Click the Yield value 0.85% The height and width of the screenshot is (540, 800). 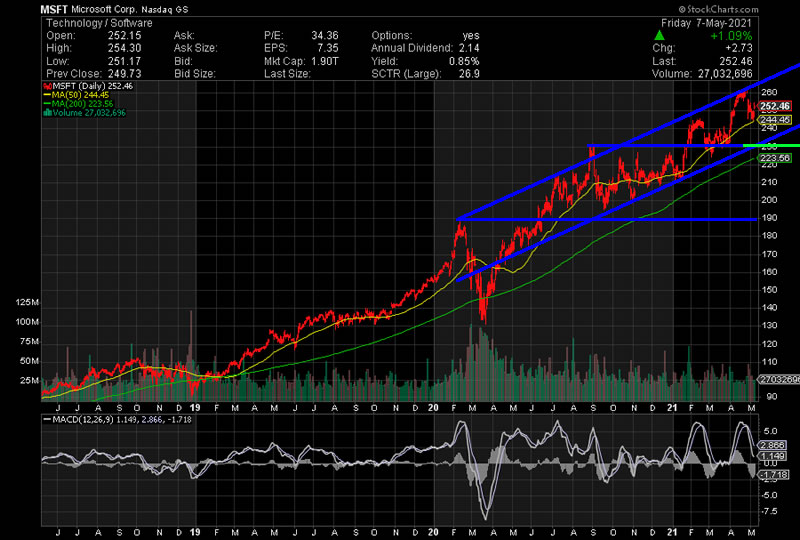[464, 61]
